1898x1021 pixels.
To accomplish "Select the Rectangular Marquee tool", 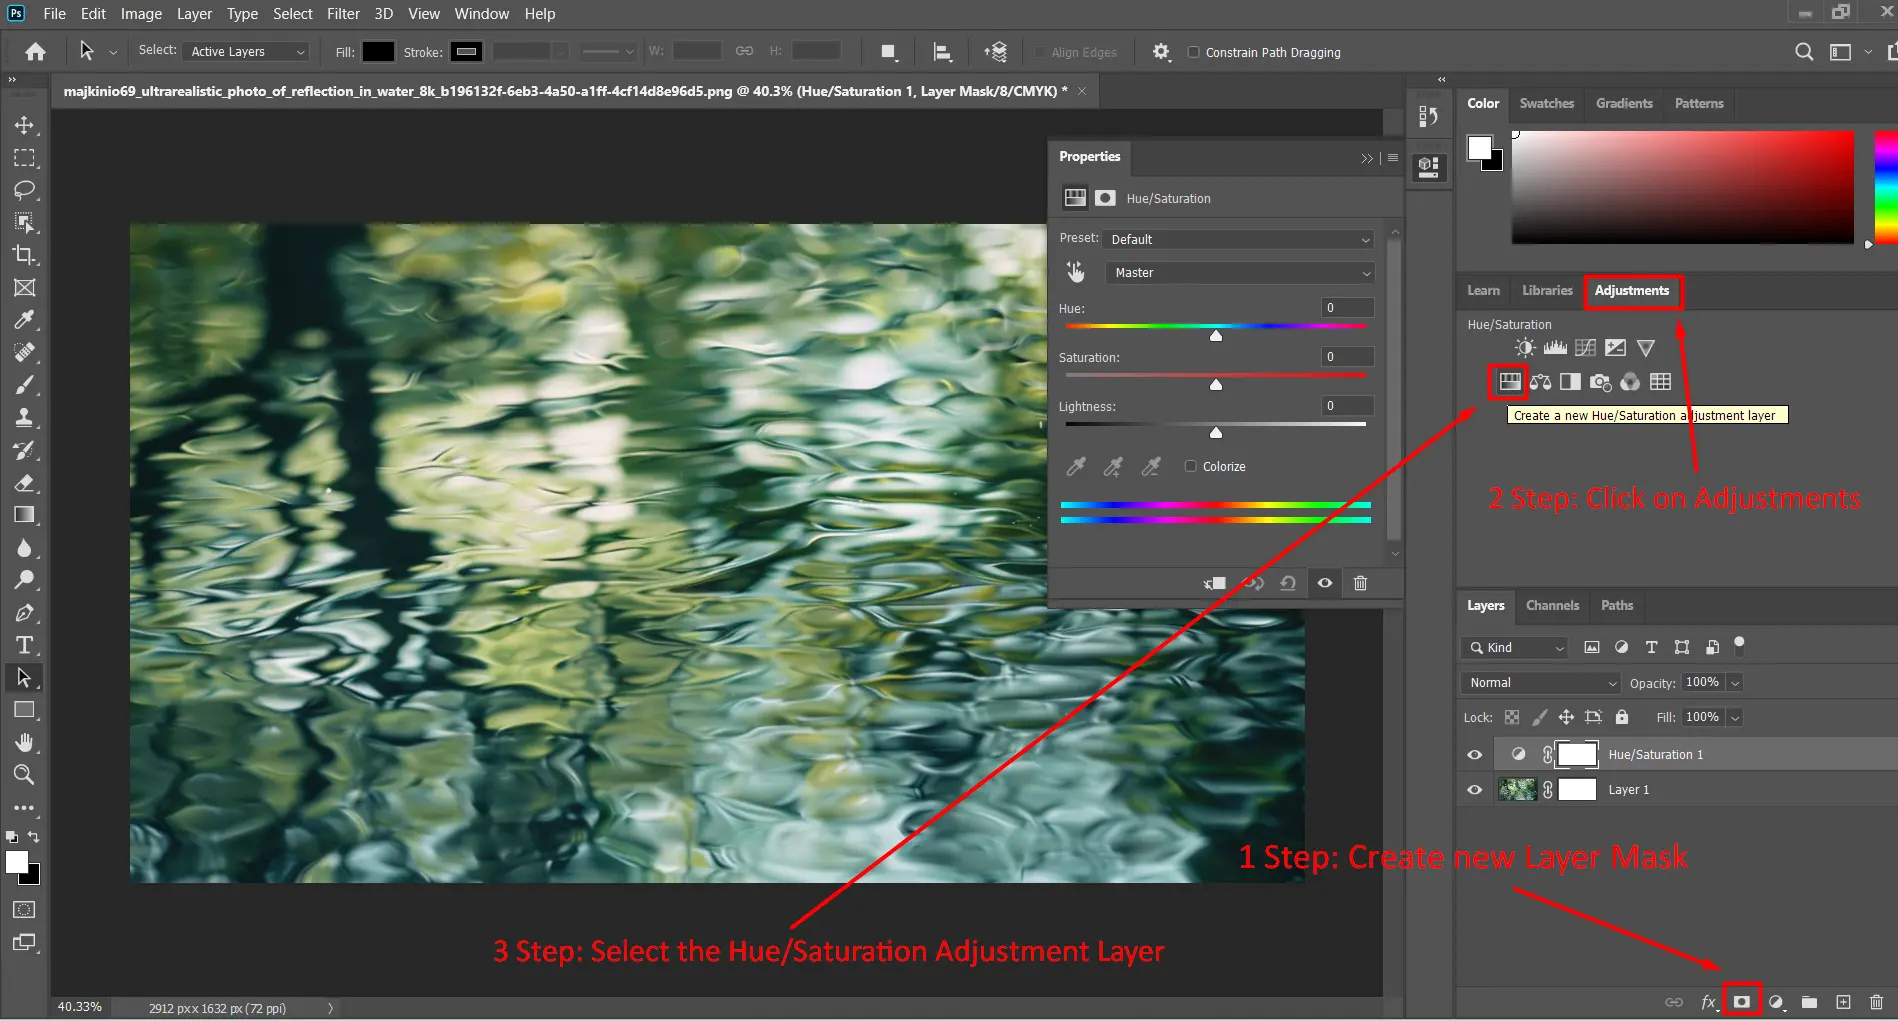I will 24,158.
